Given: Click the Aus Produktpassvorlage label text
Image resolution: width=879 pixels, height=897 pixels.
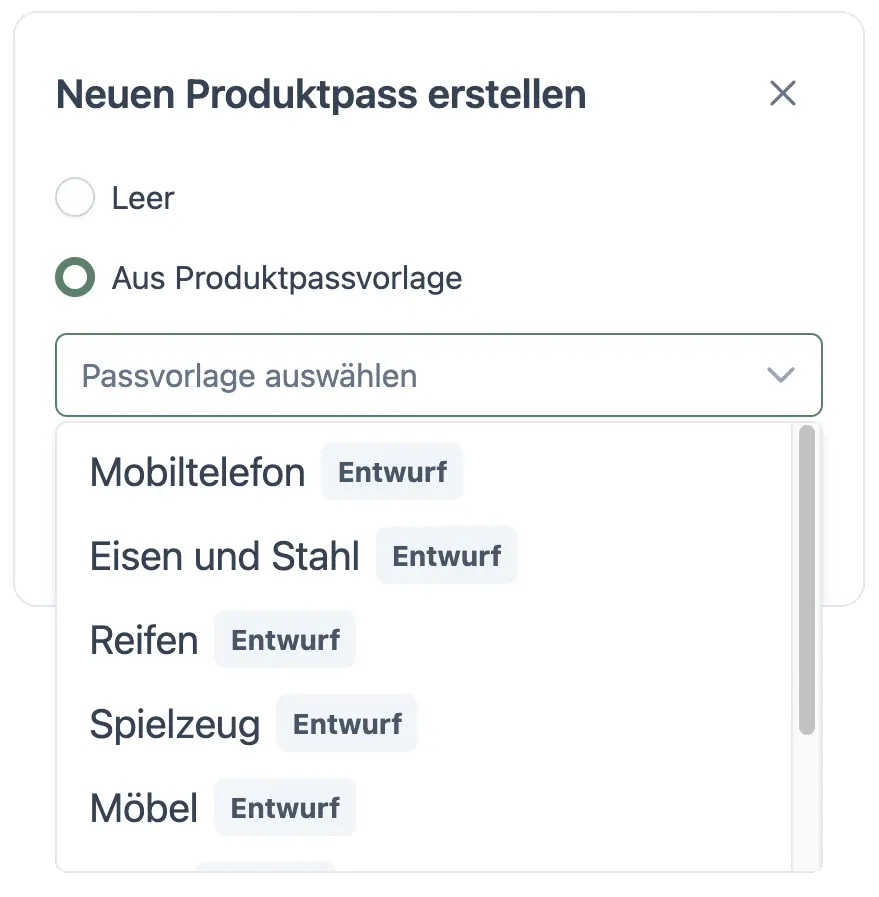Looking at the screenshot, I should (287, 278).
